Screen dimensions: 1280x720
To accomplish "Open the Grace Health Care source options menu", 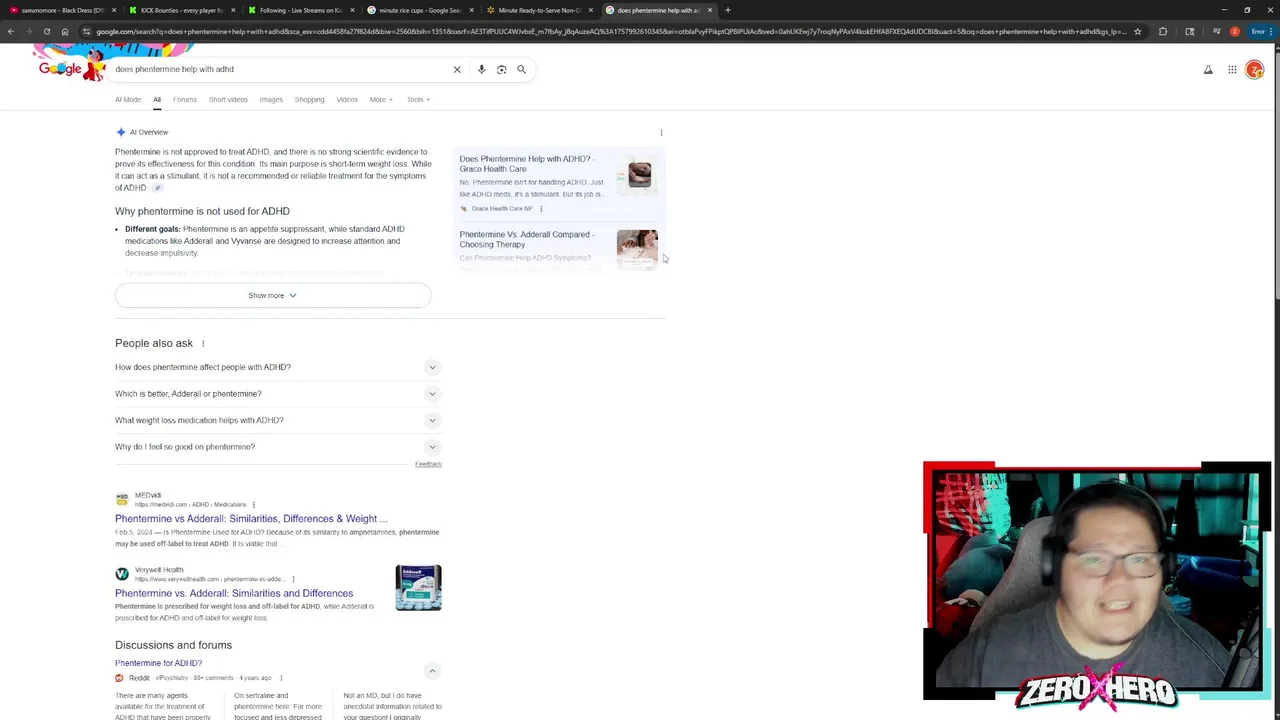I will click(x=541, y=208).
